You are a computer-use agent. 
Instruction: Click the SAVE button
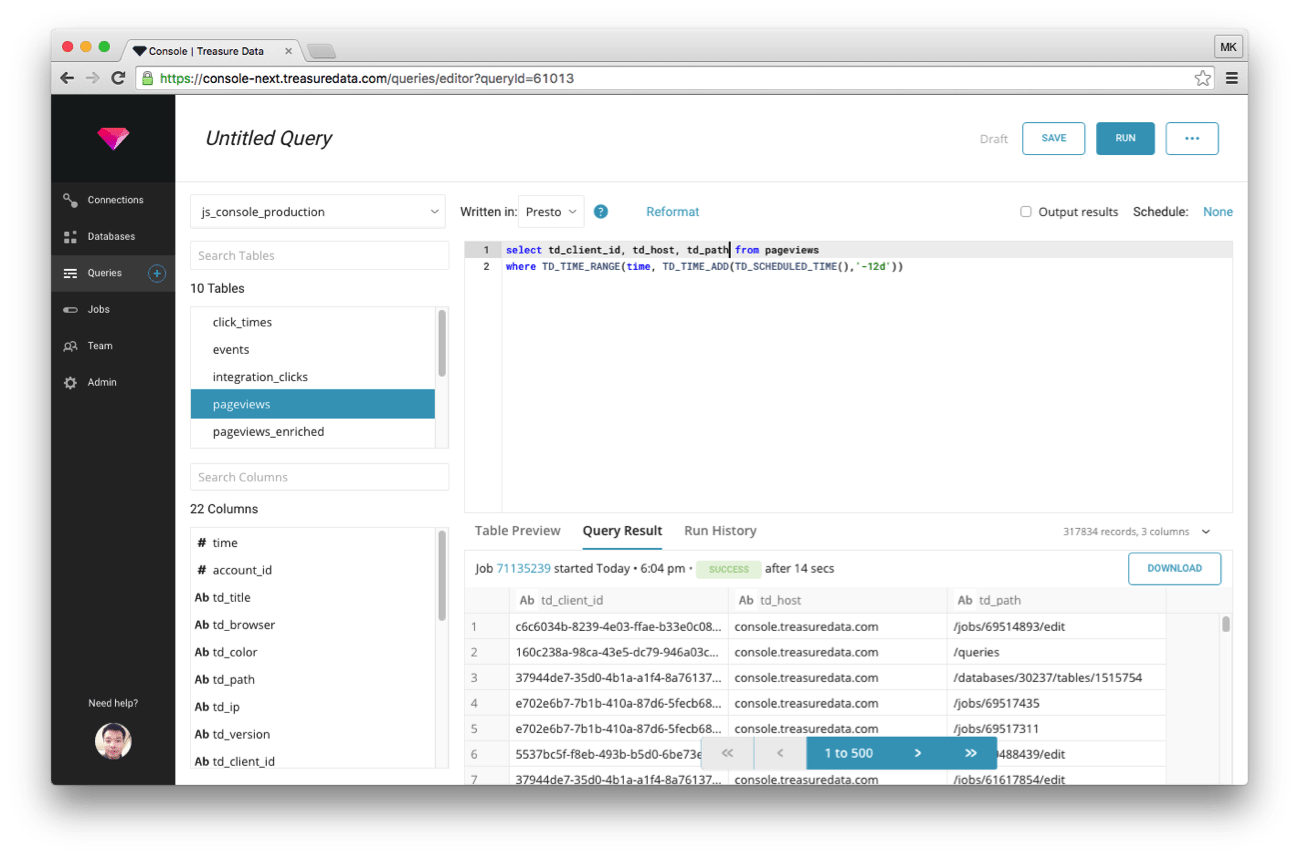[x=1054, y=139]
